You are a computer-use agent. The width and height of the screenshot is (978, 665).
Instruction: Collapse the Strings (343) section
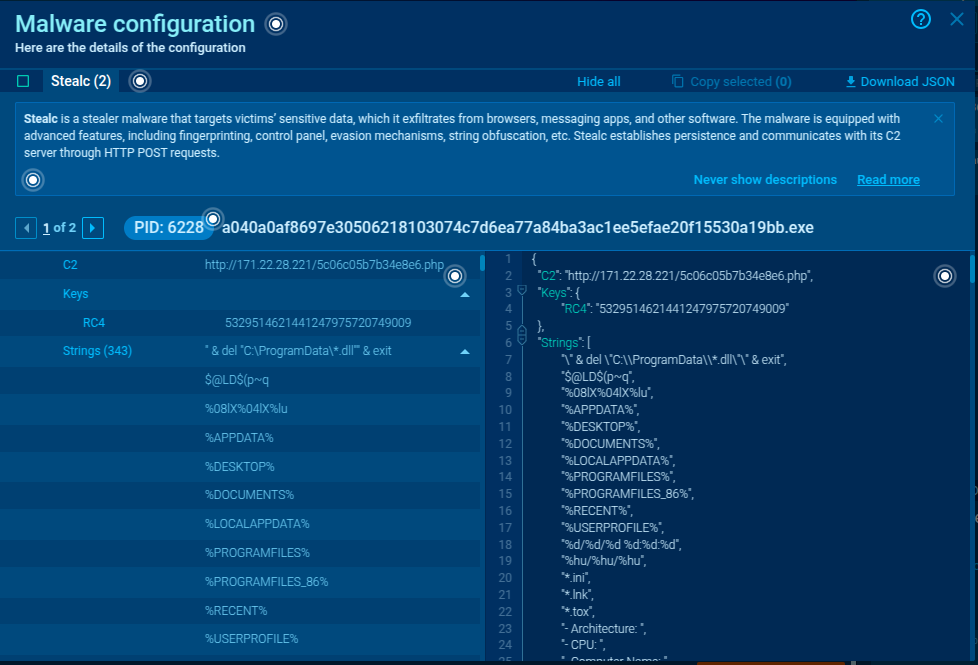click(465, 352)
